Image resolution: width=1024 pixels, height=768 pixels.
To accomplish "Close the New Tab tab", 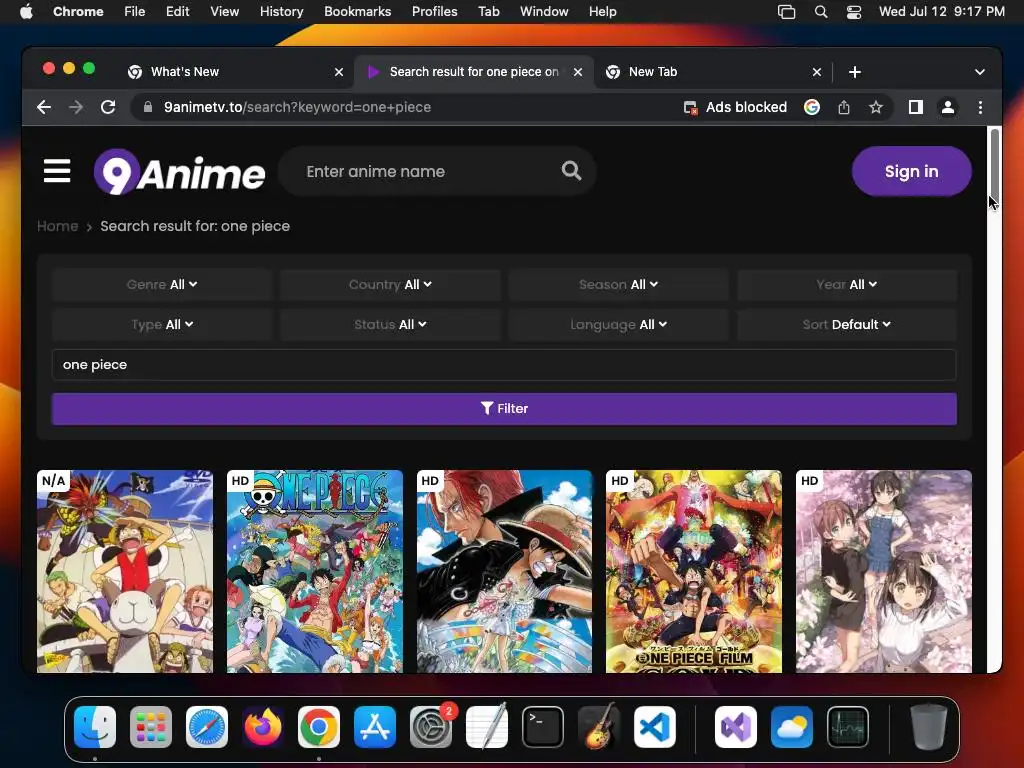I will click(816, 72).
